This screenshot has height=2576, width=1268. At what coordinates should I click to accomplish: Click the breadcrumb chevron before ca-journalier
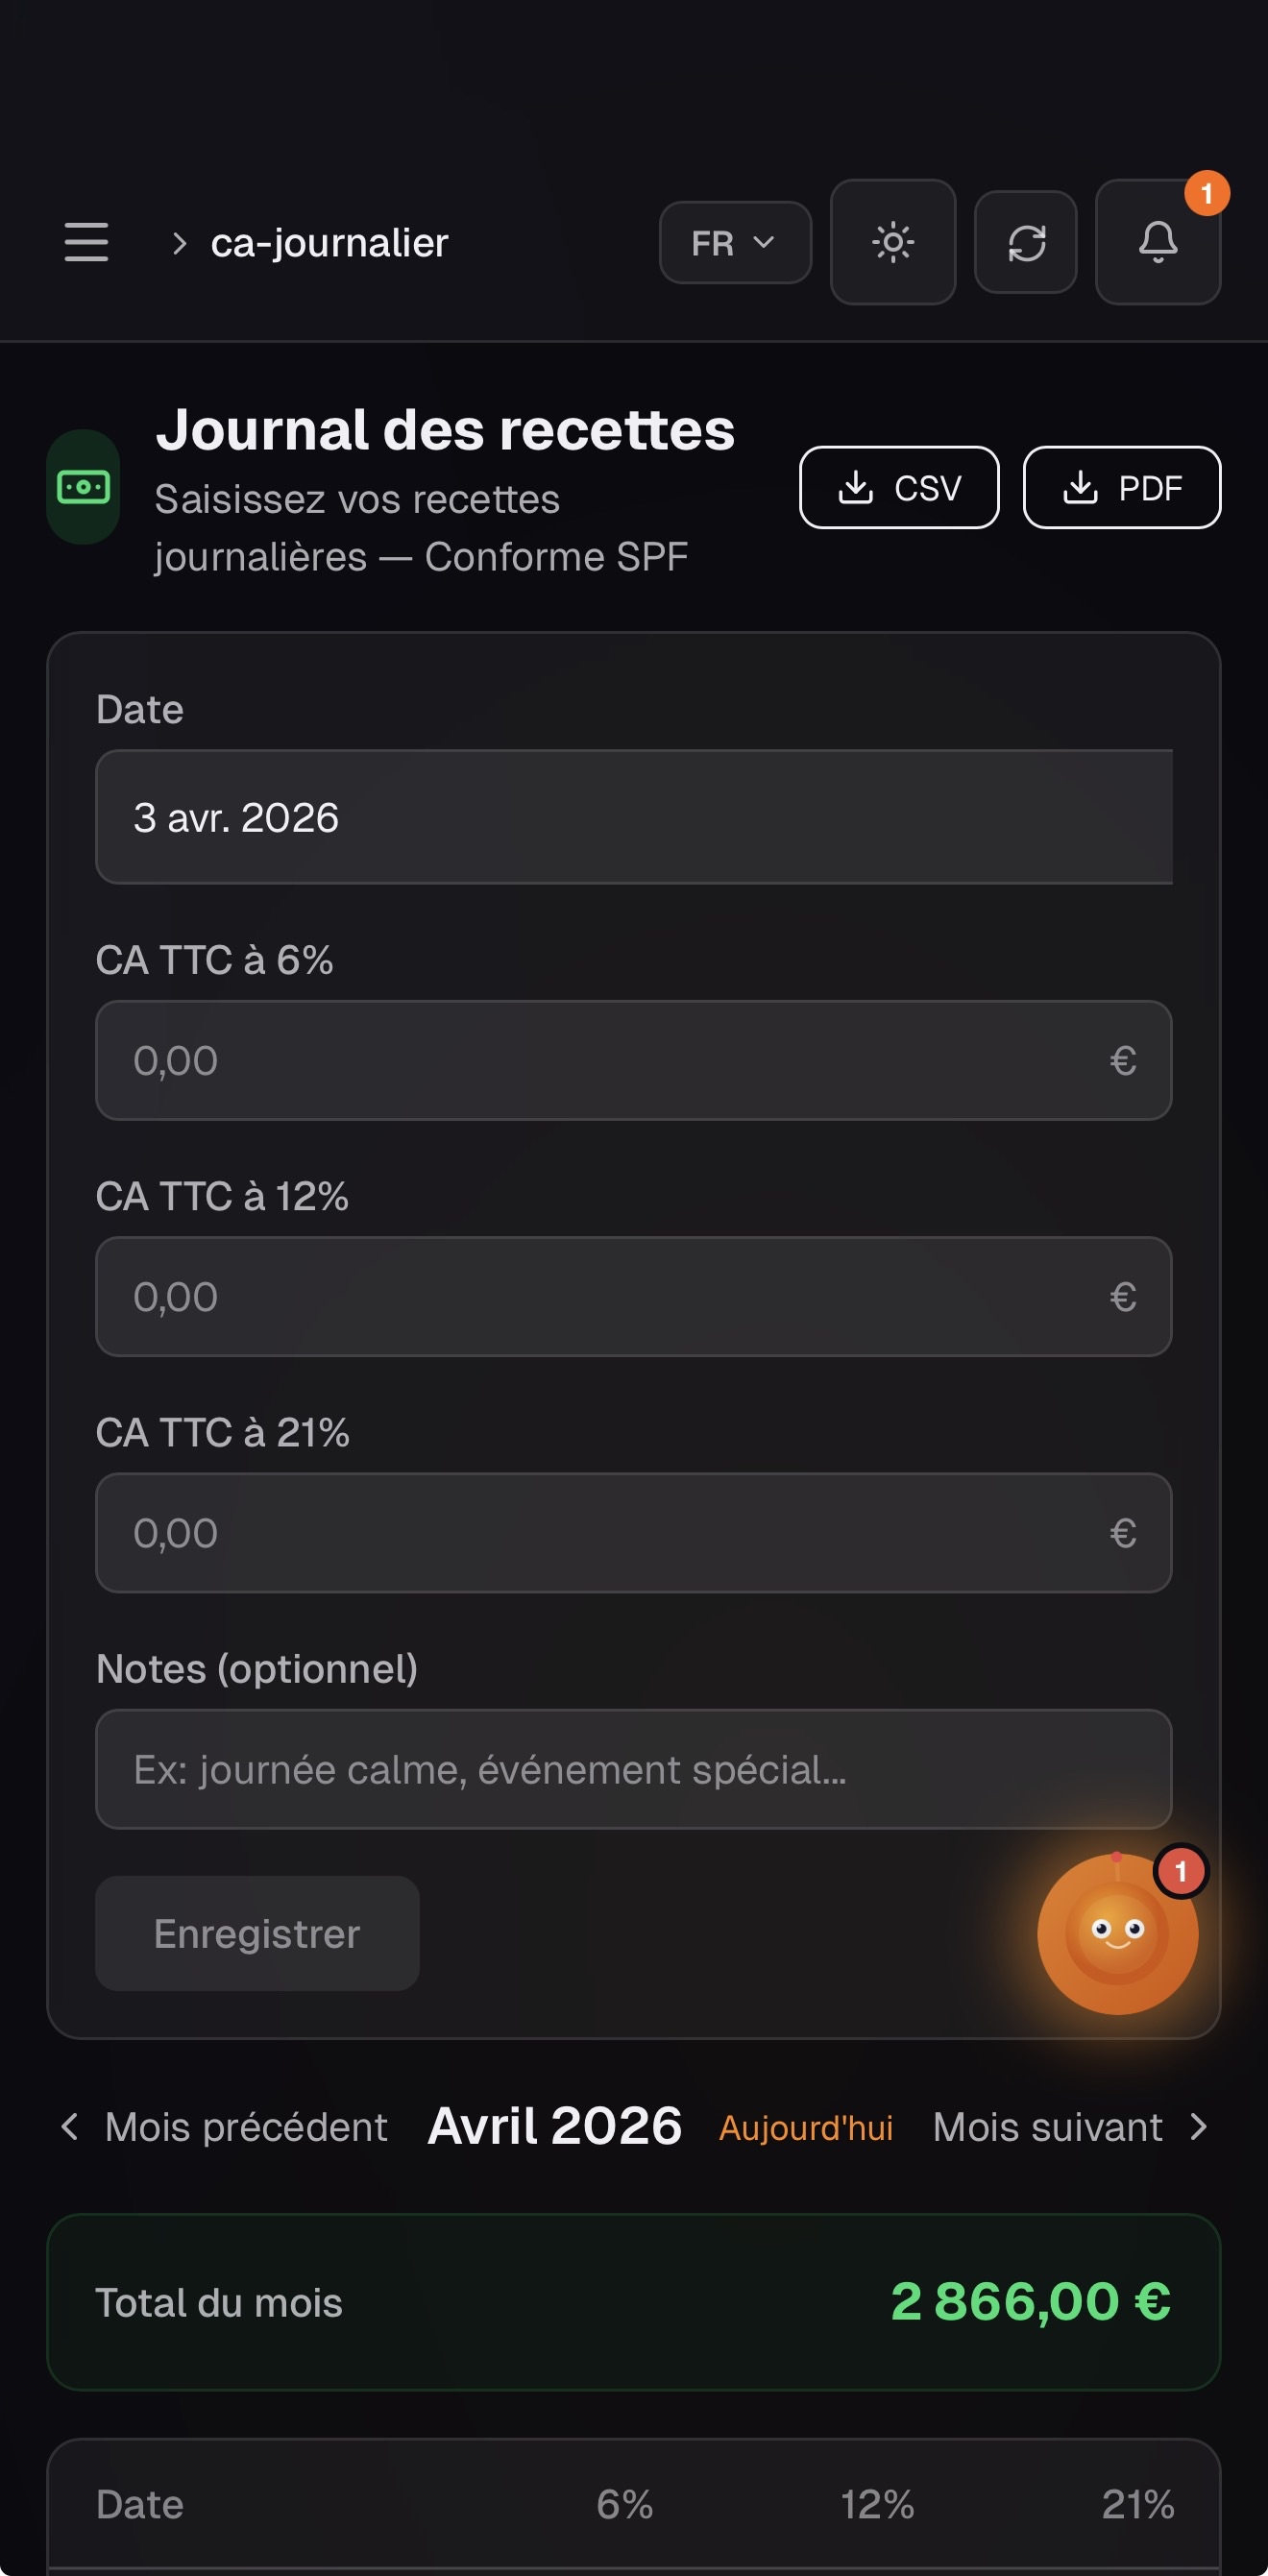[179, 243]
